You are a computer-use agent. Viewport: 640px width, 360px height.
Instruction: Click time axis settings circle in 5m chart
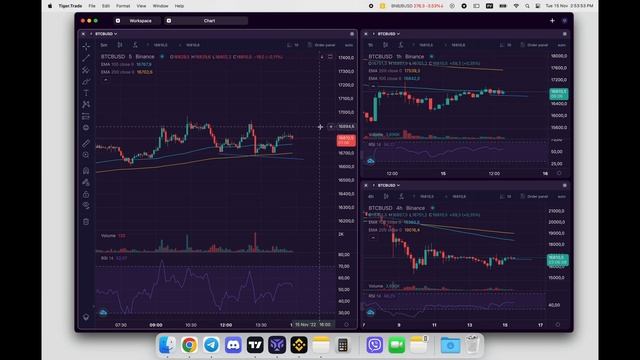pyautogui.click(x=346, y=324)
